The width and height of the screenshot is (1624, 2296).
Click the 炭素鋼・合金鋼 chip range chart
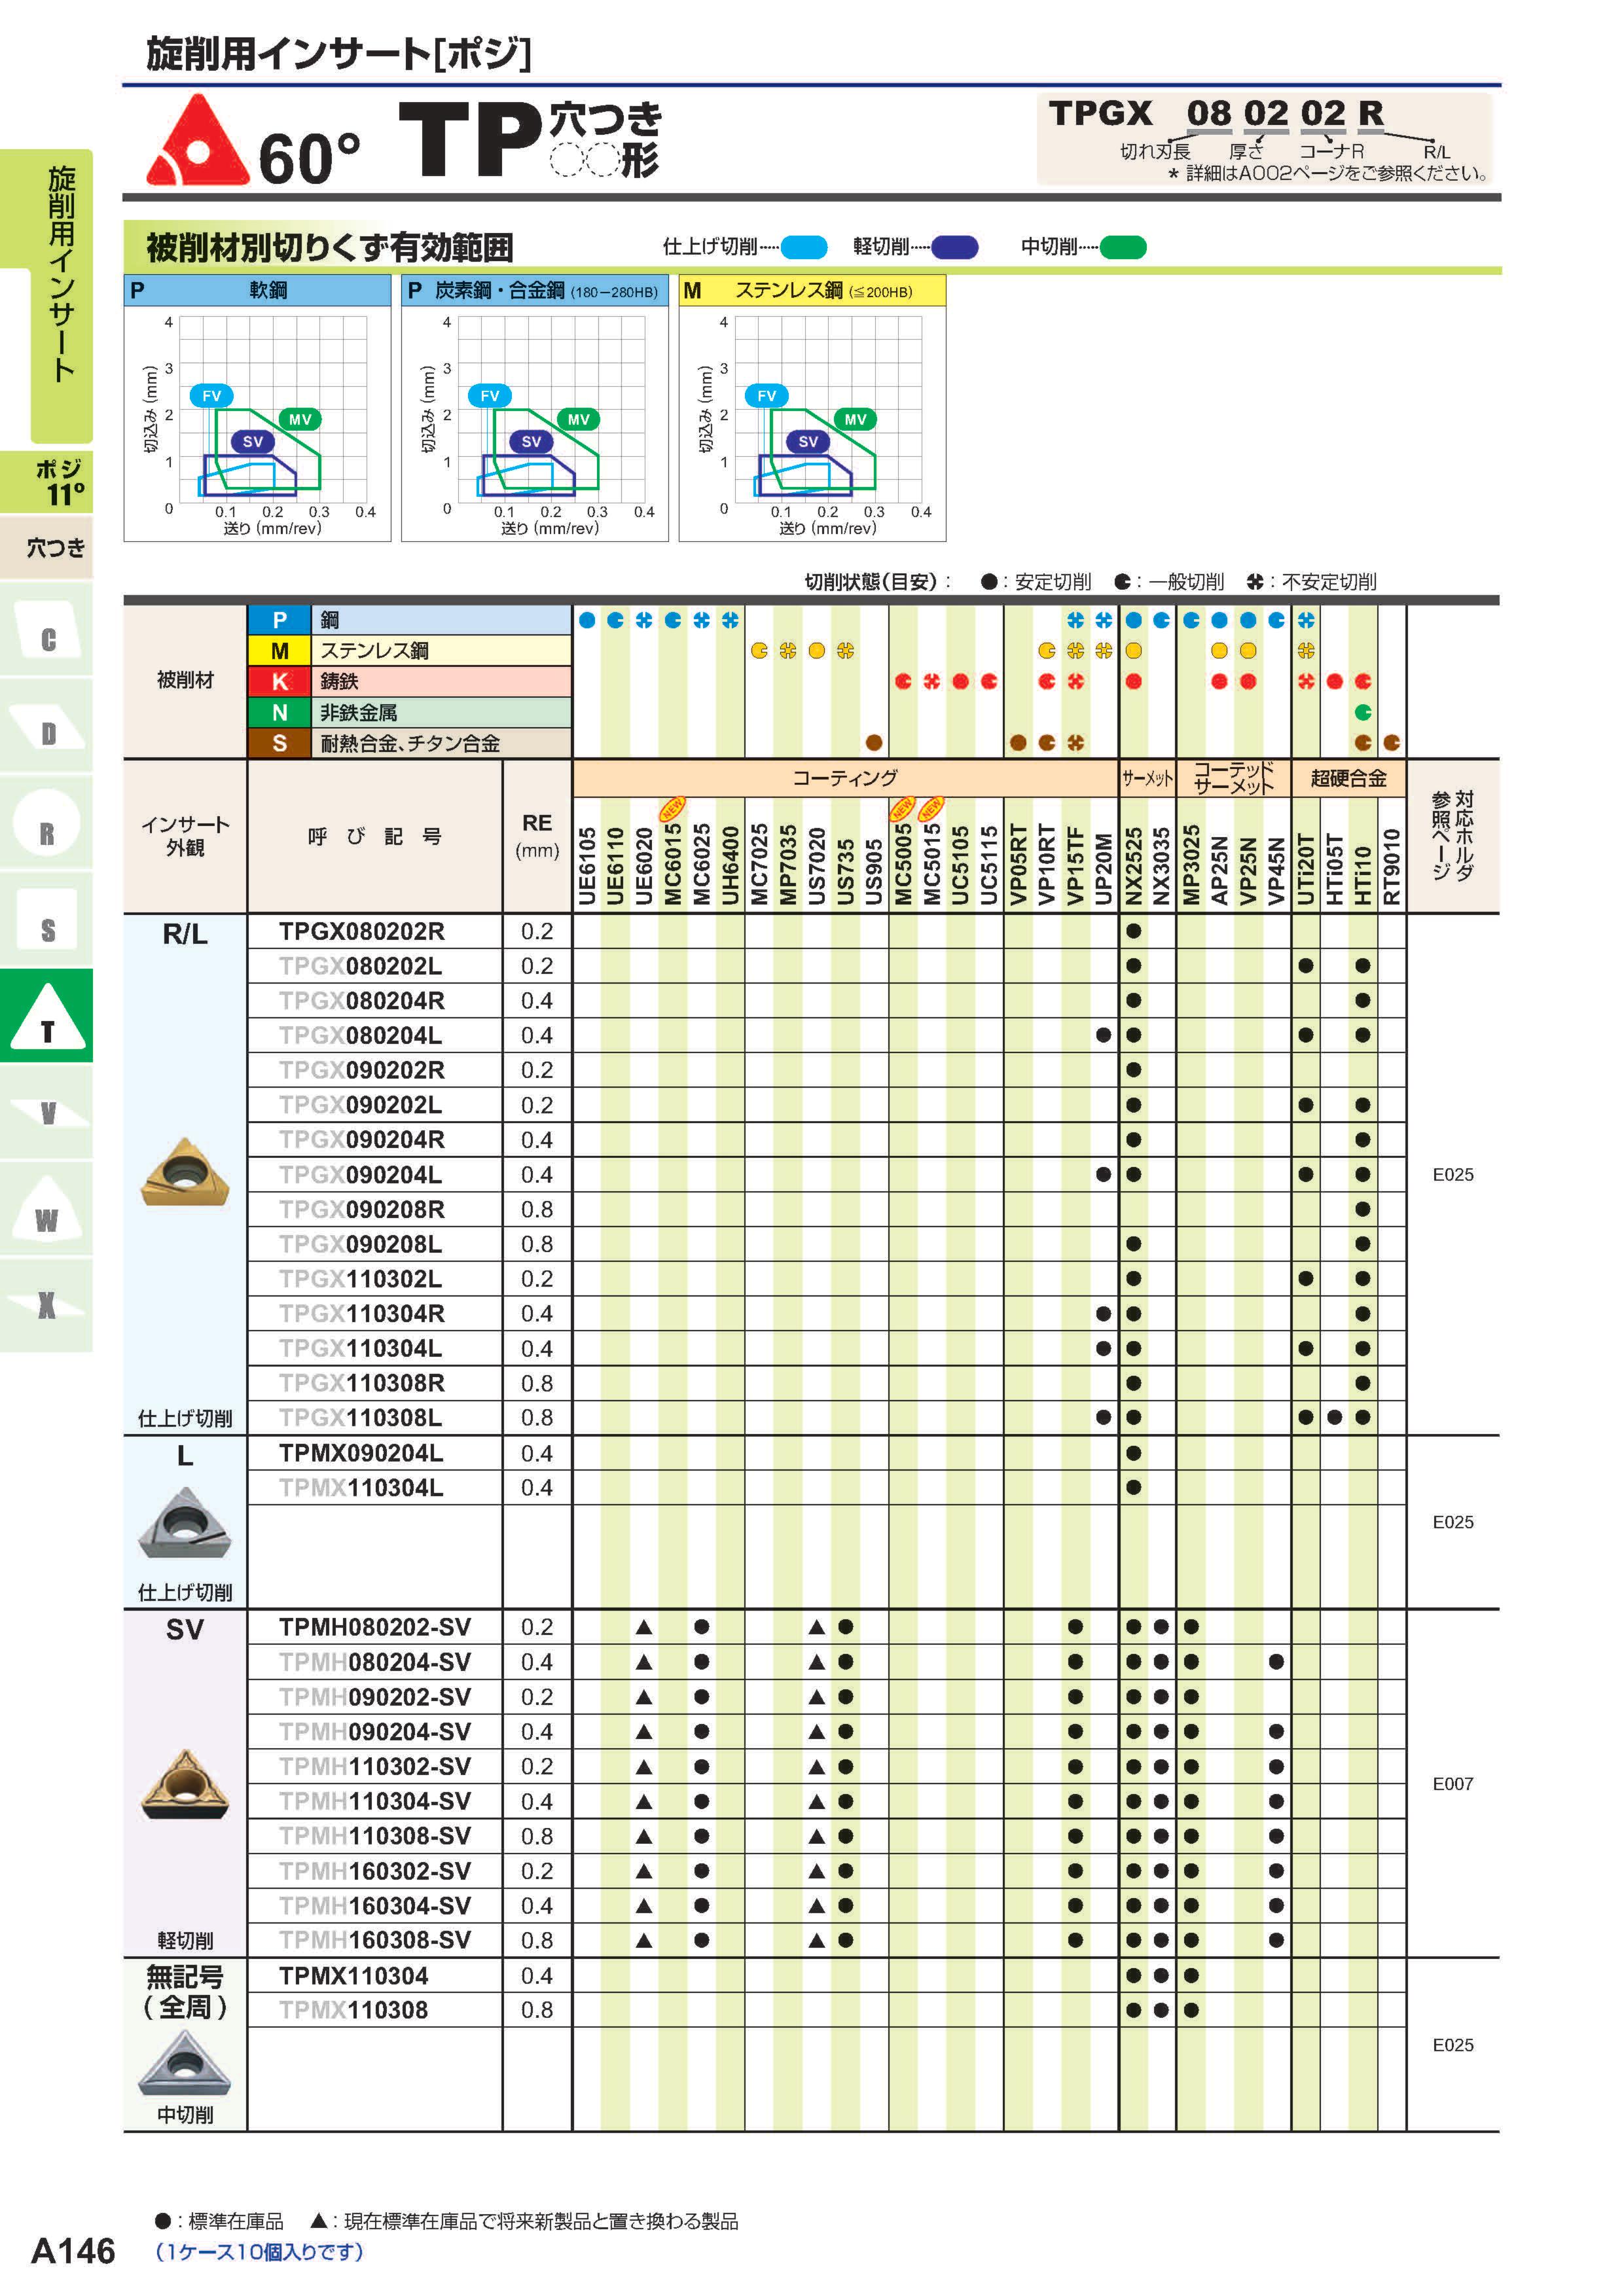535,409
